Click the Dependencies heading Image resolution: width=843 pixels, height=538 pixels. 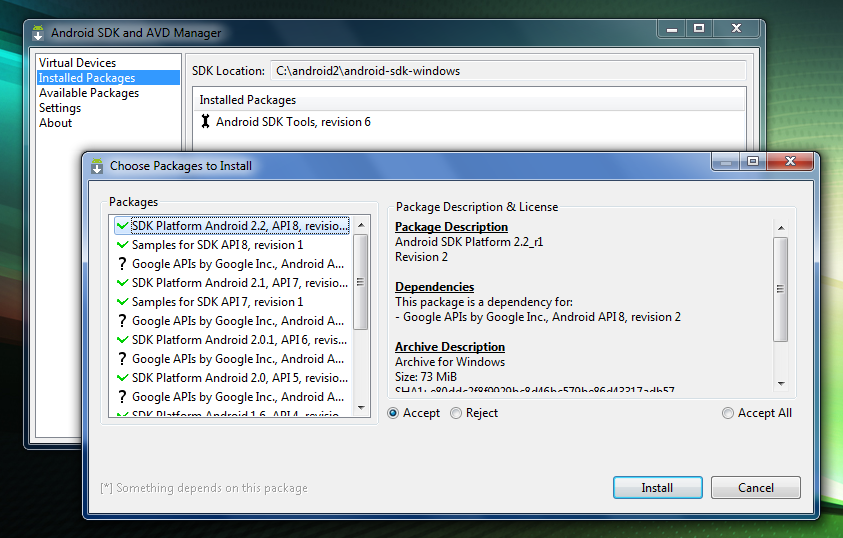tap(434, 287)
